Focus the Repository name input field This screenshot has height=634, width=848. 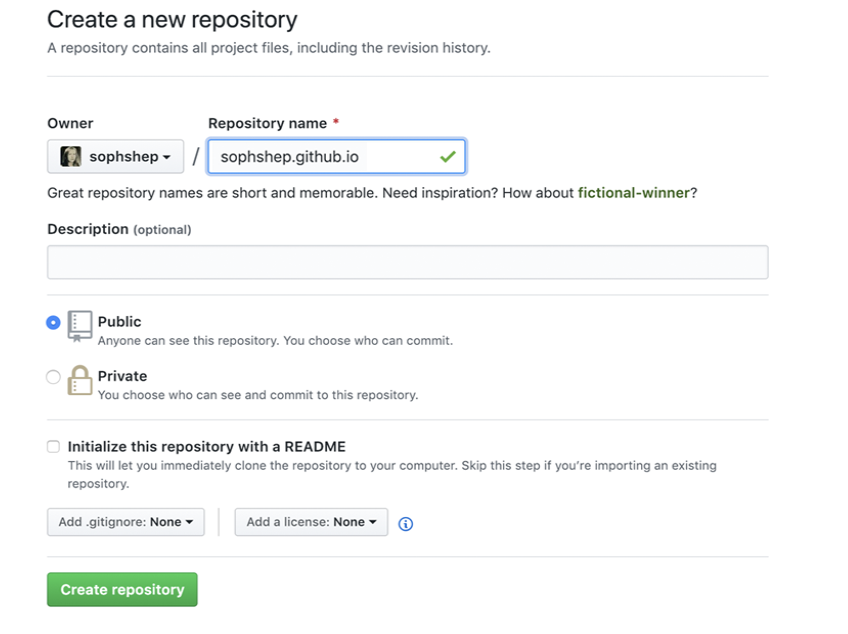point(336,157)
